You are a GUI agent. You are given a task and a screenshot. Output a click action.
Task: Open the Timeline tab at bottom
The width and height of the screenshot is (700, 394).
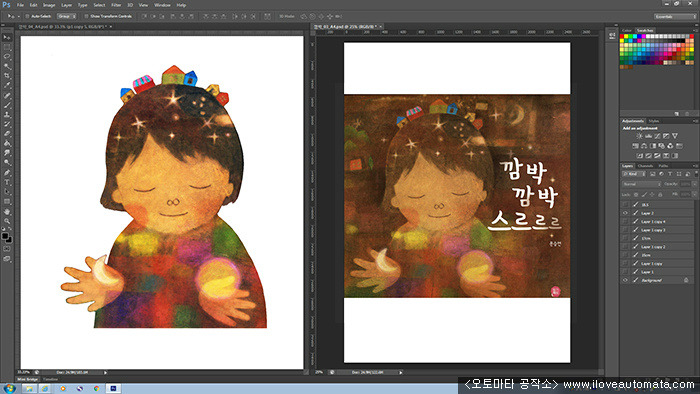pos(50,379)
